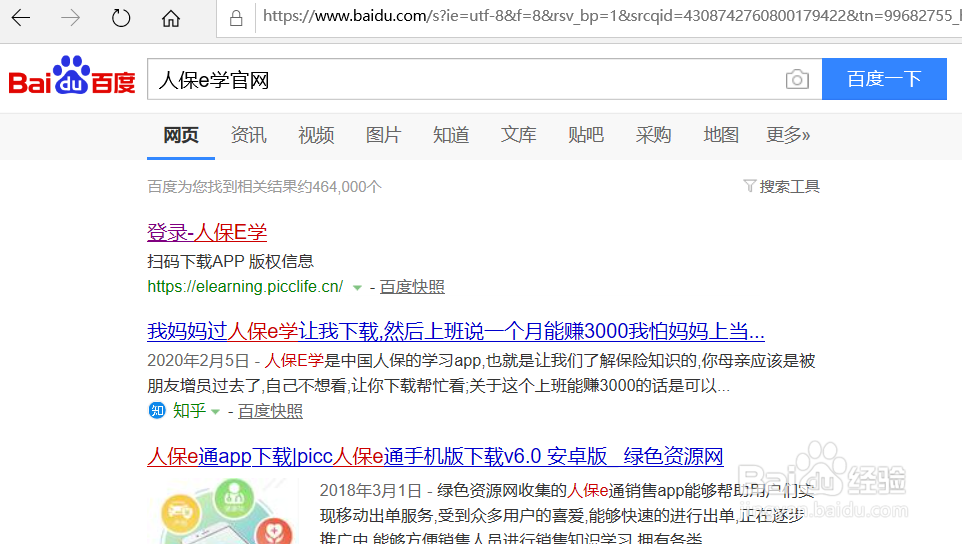Open the 我妈妈过人保e学让我下载 result
This screenshot has width=962, height=544.
tap(456, 332)
